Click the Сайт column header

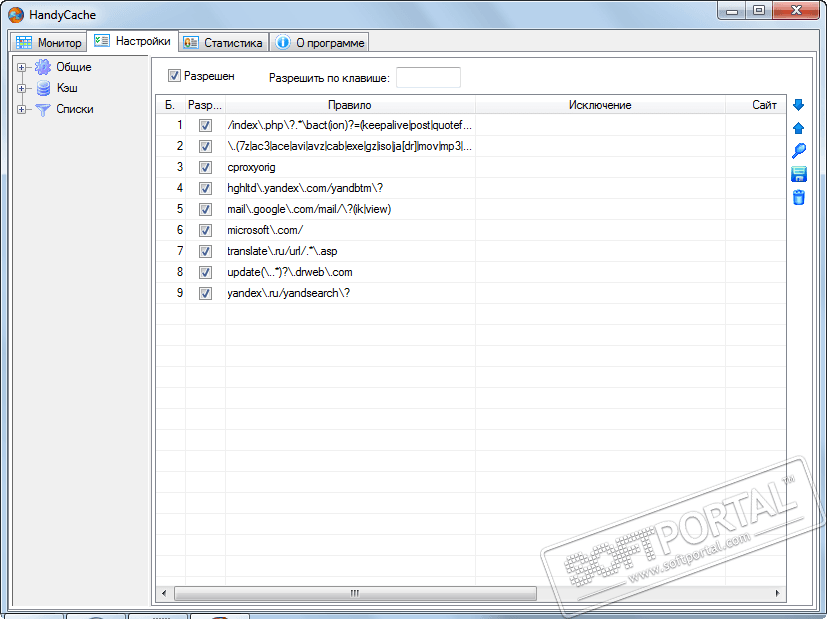(756, 105)
